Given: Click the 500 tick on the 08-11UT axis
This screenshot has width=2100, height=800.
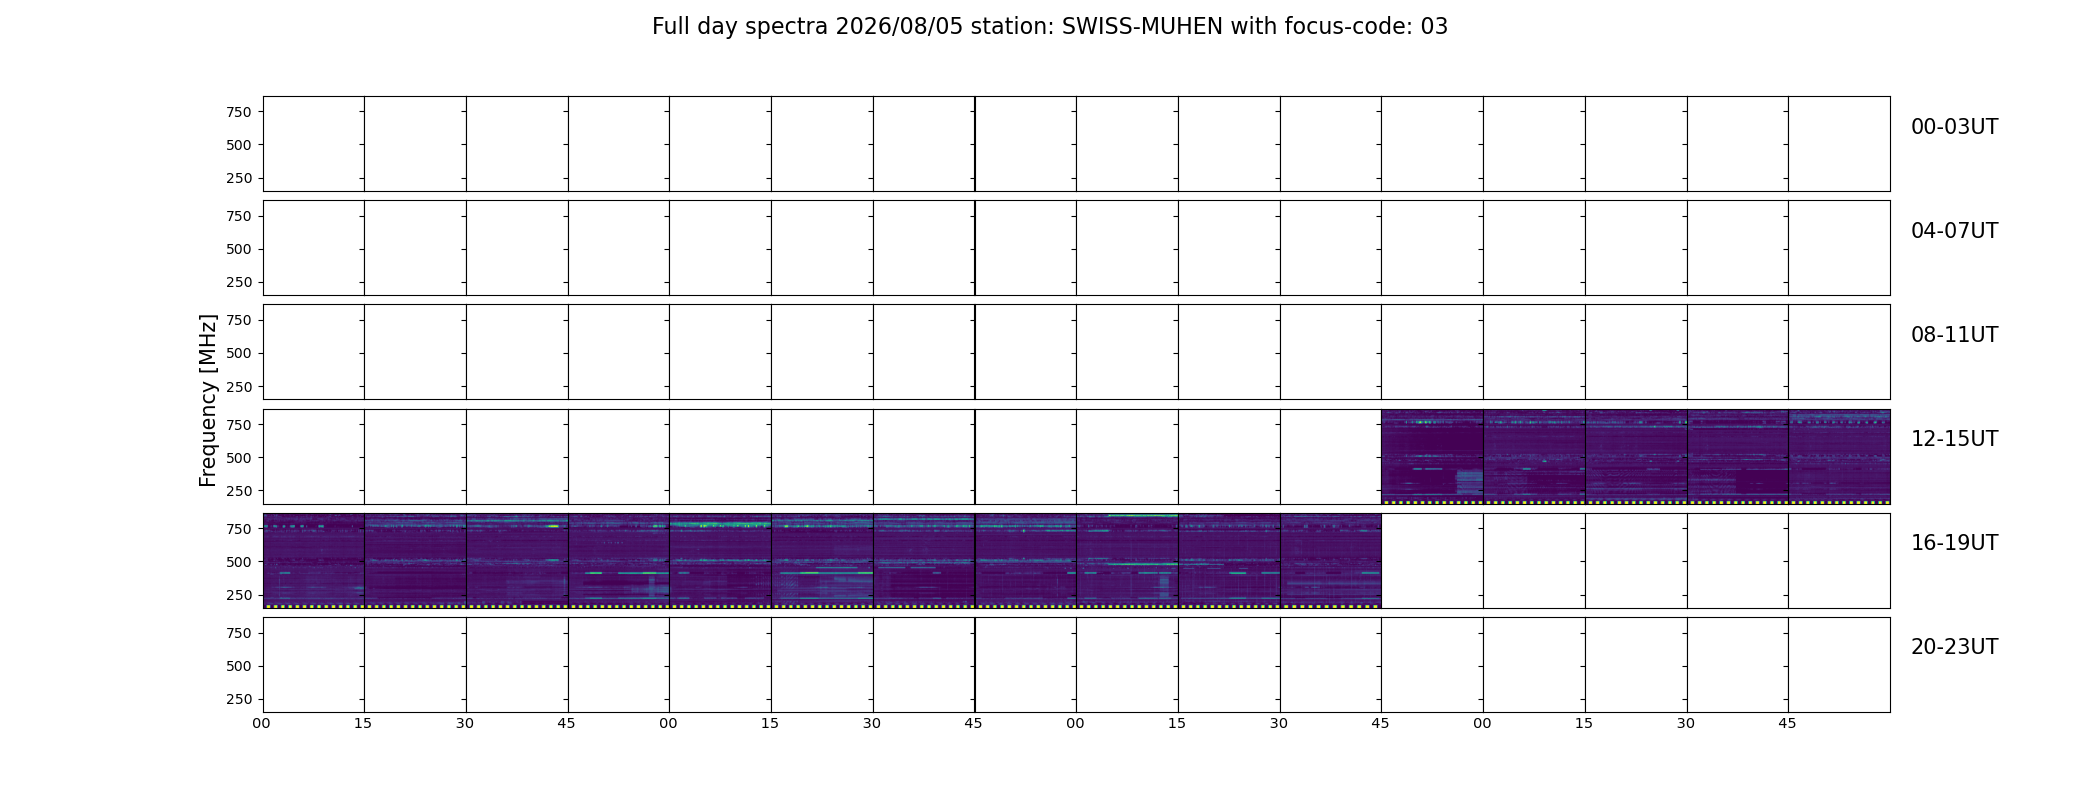Looking at the screenshot, I should pos(239,353).
